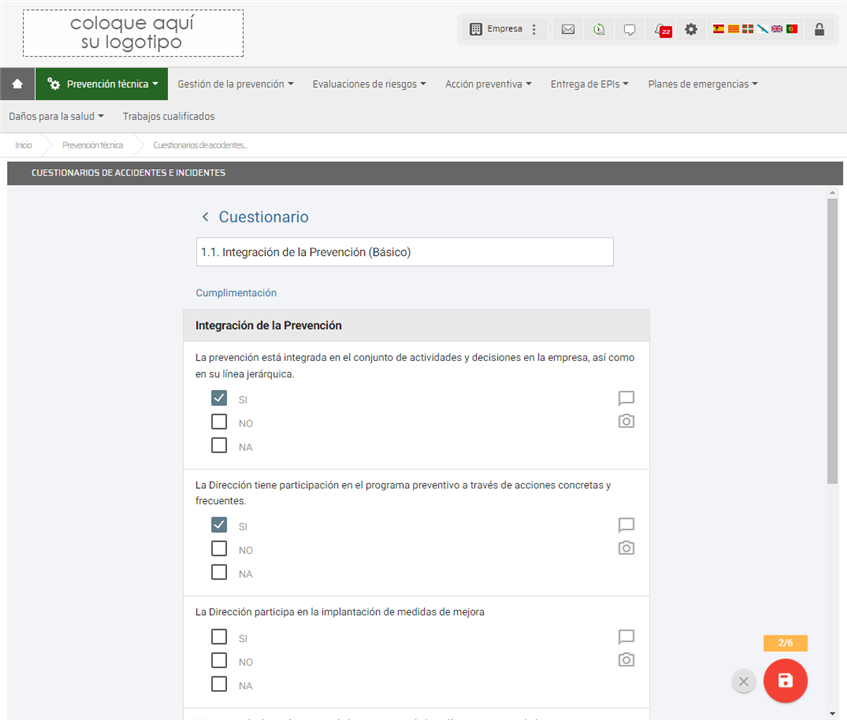847x720 pixels.
Task: Open the chat message icon in header
Action: pyautogui.click(x=629, y=29)
